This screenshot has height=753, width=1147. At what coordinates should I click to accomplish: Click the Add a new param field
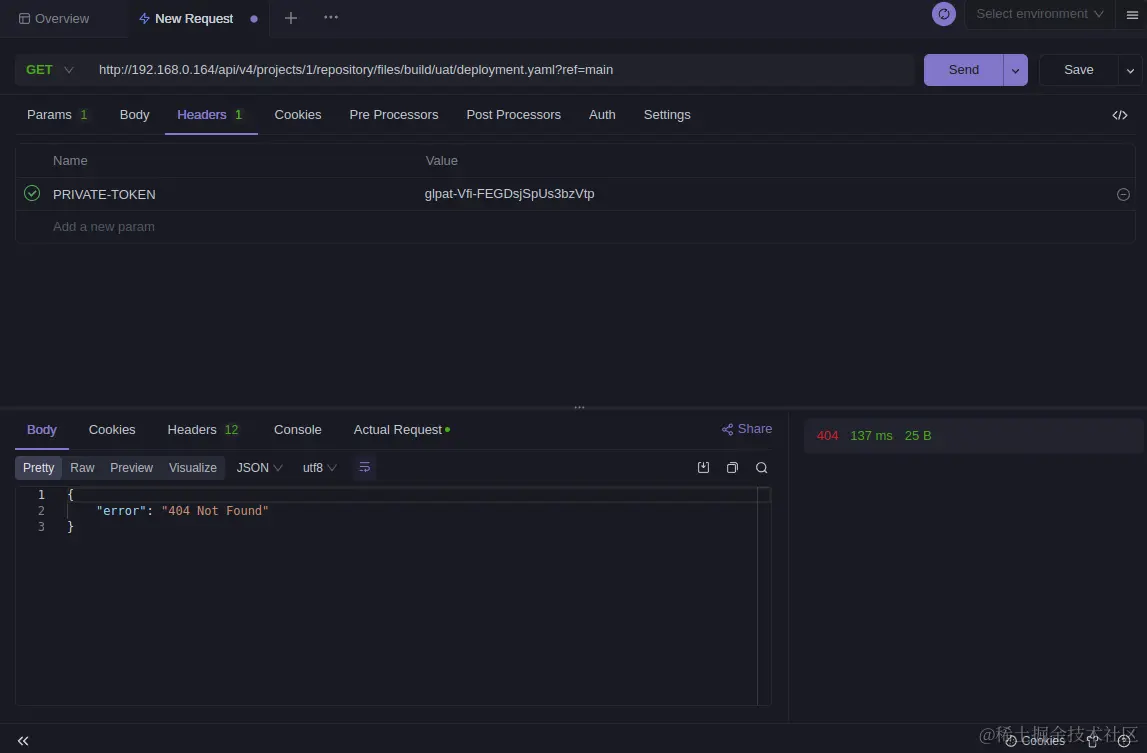(104, 227)
